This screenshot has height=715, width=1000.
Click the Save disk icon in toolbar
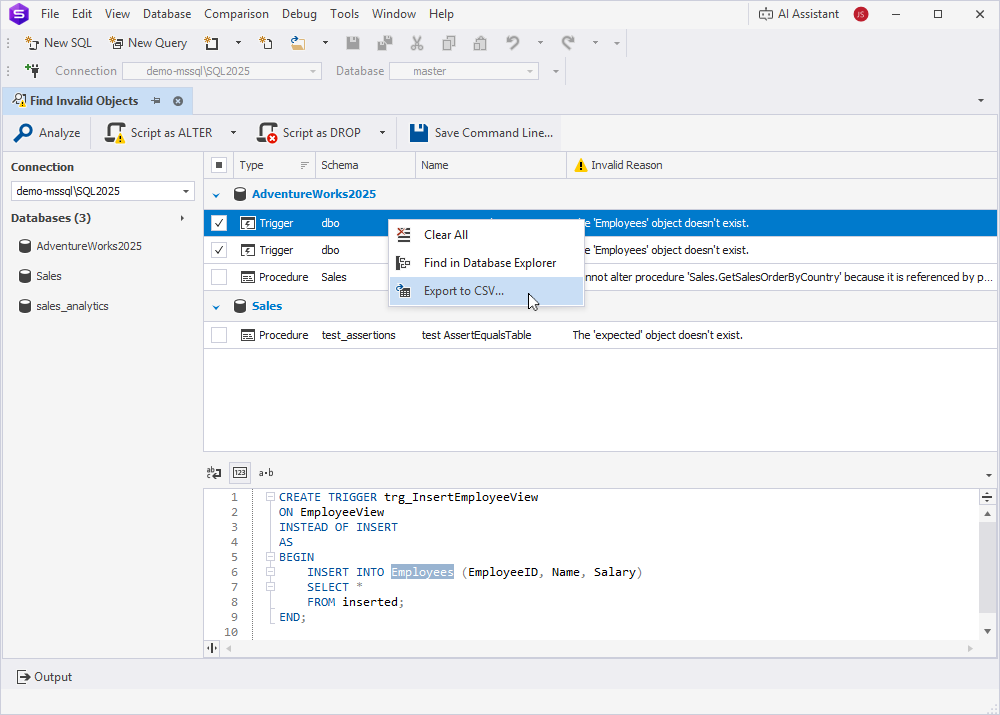tap(353, 43)
